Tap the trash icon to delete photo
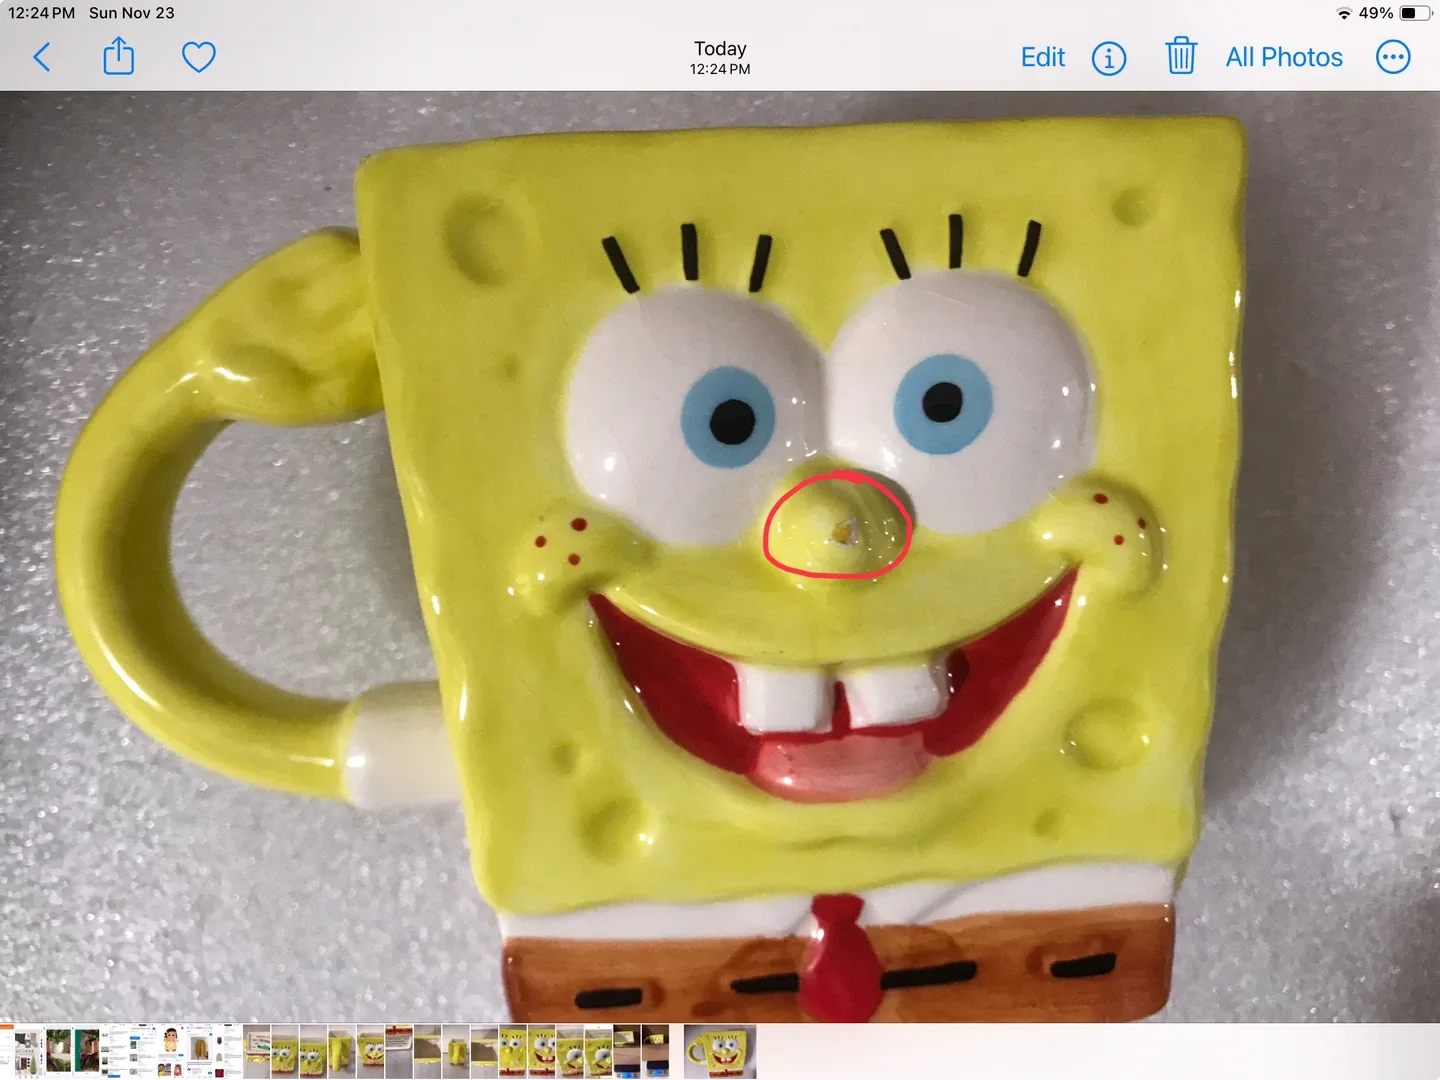This screenshot has height=1080, width=1440. point(1181,57)
